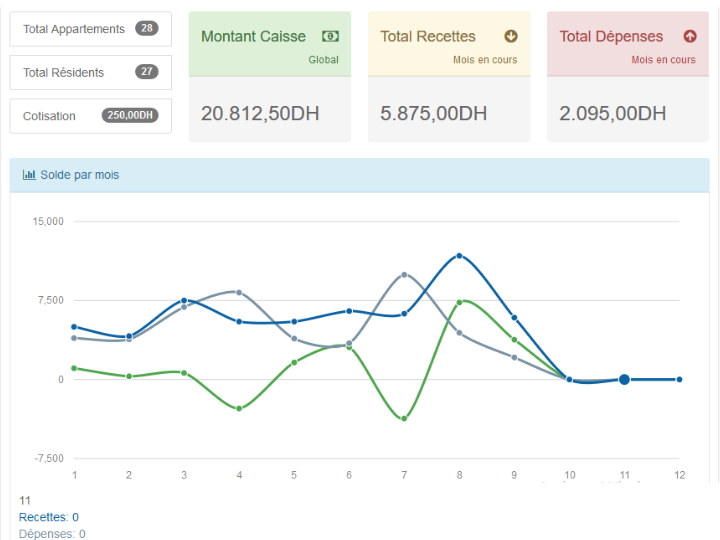Image resolution: width=720 pixels, height=540 pixels.
Task: Click the green data point at month 4
Action: (239, 408)
